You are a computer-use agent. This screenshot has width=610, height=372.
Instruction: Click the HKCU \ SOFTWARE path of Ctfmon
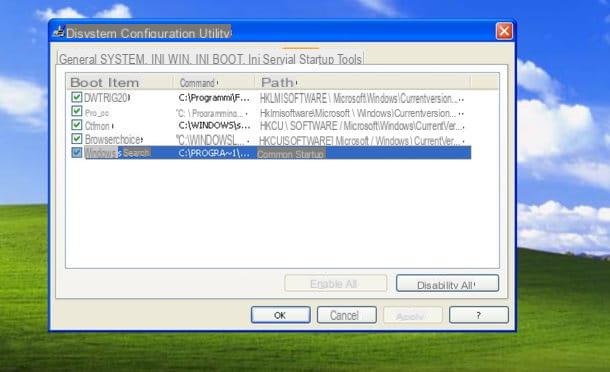pos(362,126)
